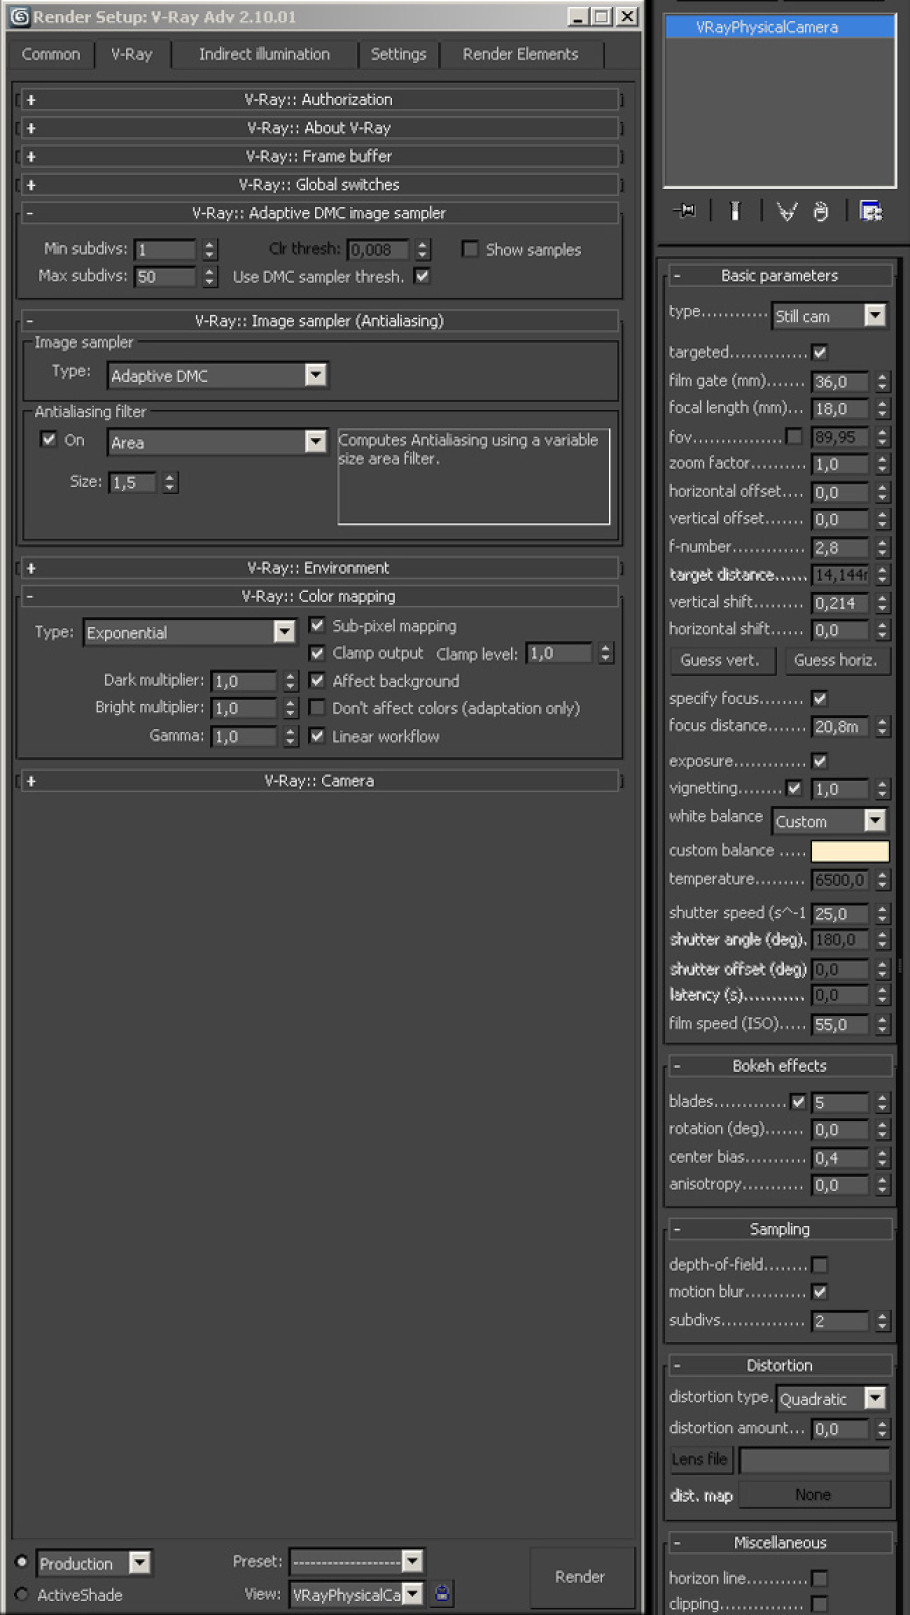
Task: Toggle Clamp output checkbox
Action: point(317,653)
